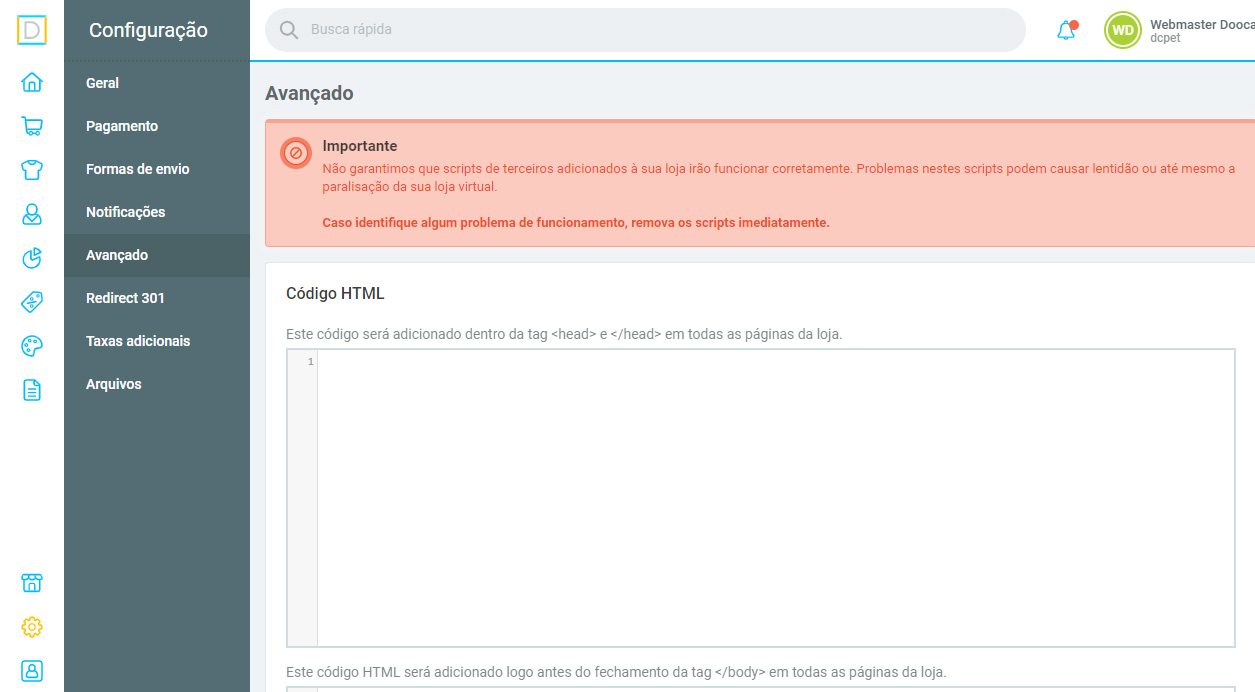Open the customers person icon
The height and width of the screenshot is (692, 1255).
pyautogui.click(x=32, y=213)
